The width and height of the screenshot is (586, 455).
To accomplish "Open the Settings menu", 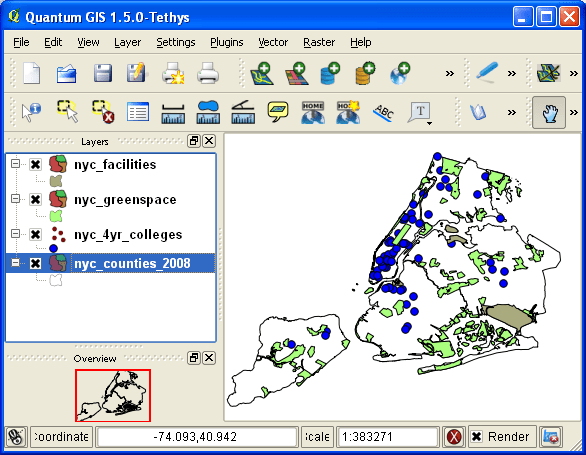I will [176, 42].
